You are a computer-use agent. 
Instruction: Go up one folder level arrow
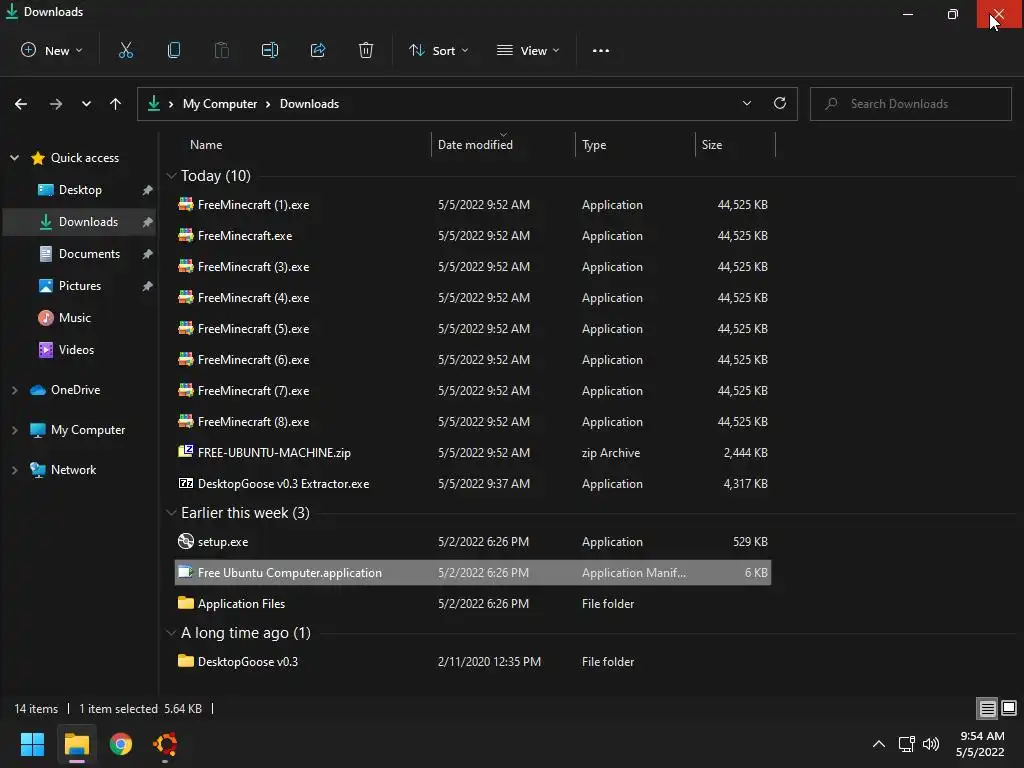116,104
